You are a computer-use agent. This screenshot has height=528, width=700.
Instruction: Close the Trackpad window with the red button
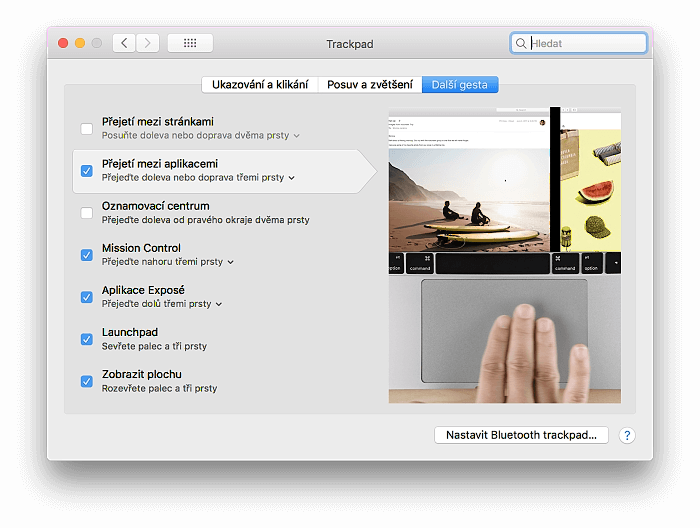pos(63,43)
